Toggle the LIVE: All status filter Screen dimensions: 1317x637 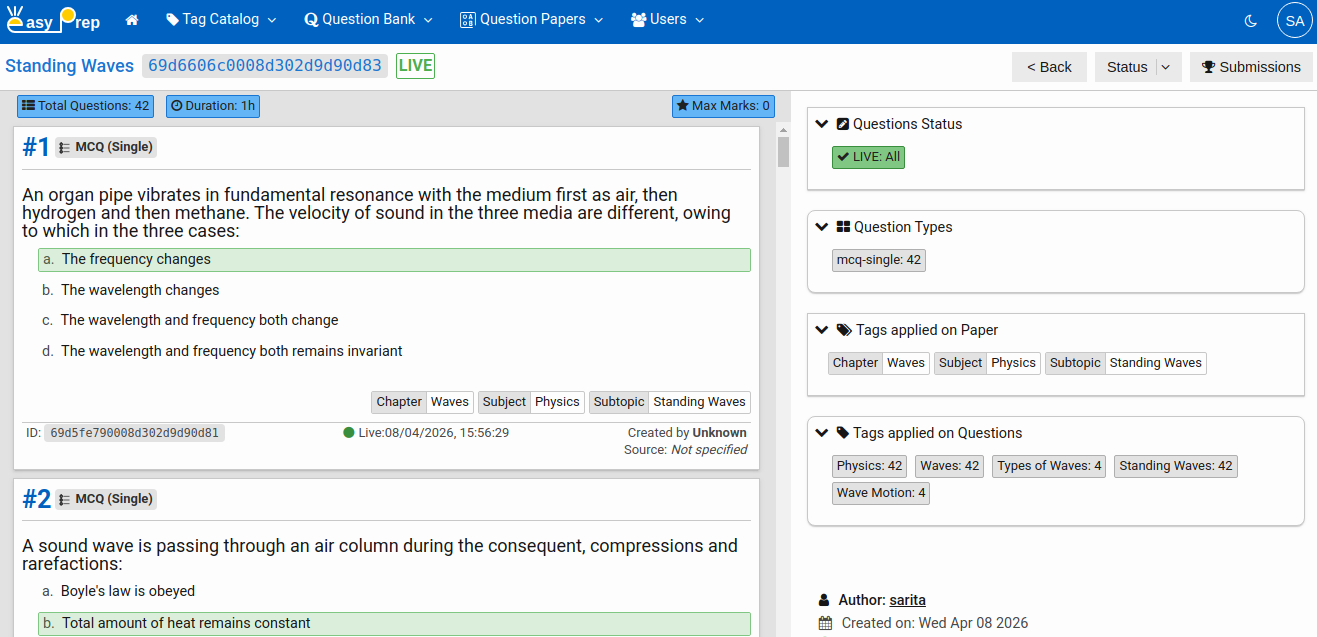click(868, 157)
